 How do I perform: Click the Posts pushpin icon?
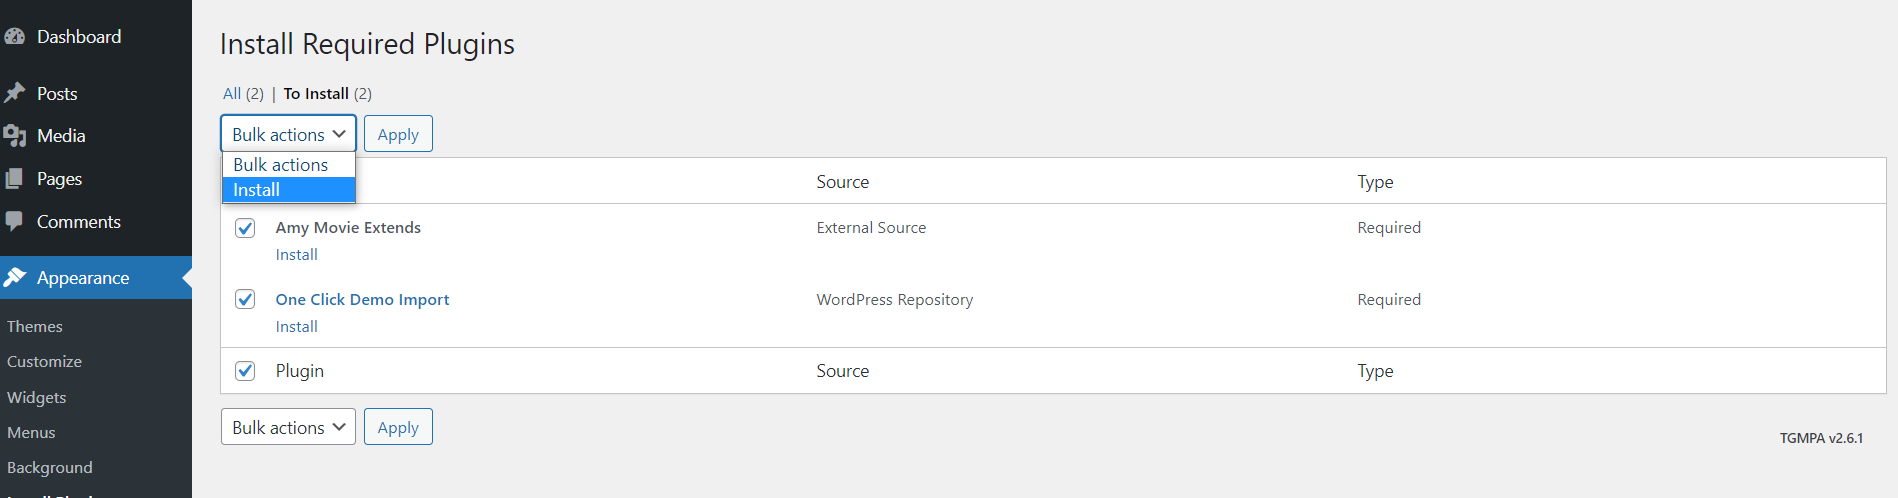click(15, 93)
